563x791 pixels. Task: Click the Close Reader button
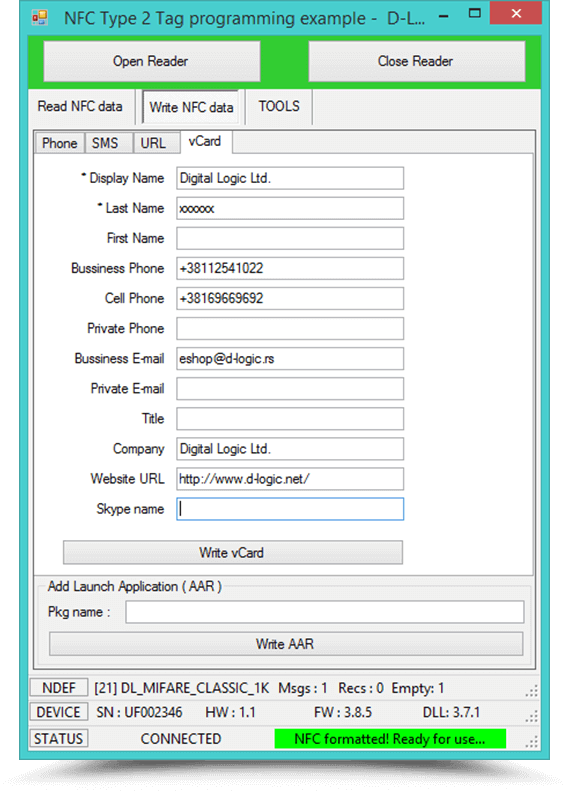click(x=417, y=61)
